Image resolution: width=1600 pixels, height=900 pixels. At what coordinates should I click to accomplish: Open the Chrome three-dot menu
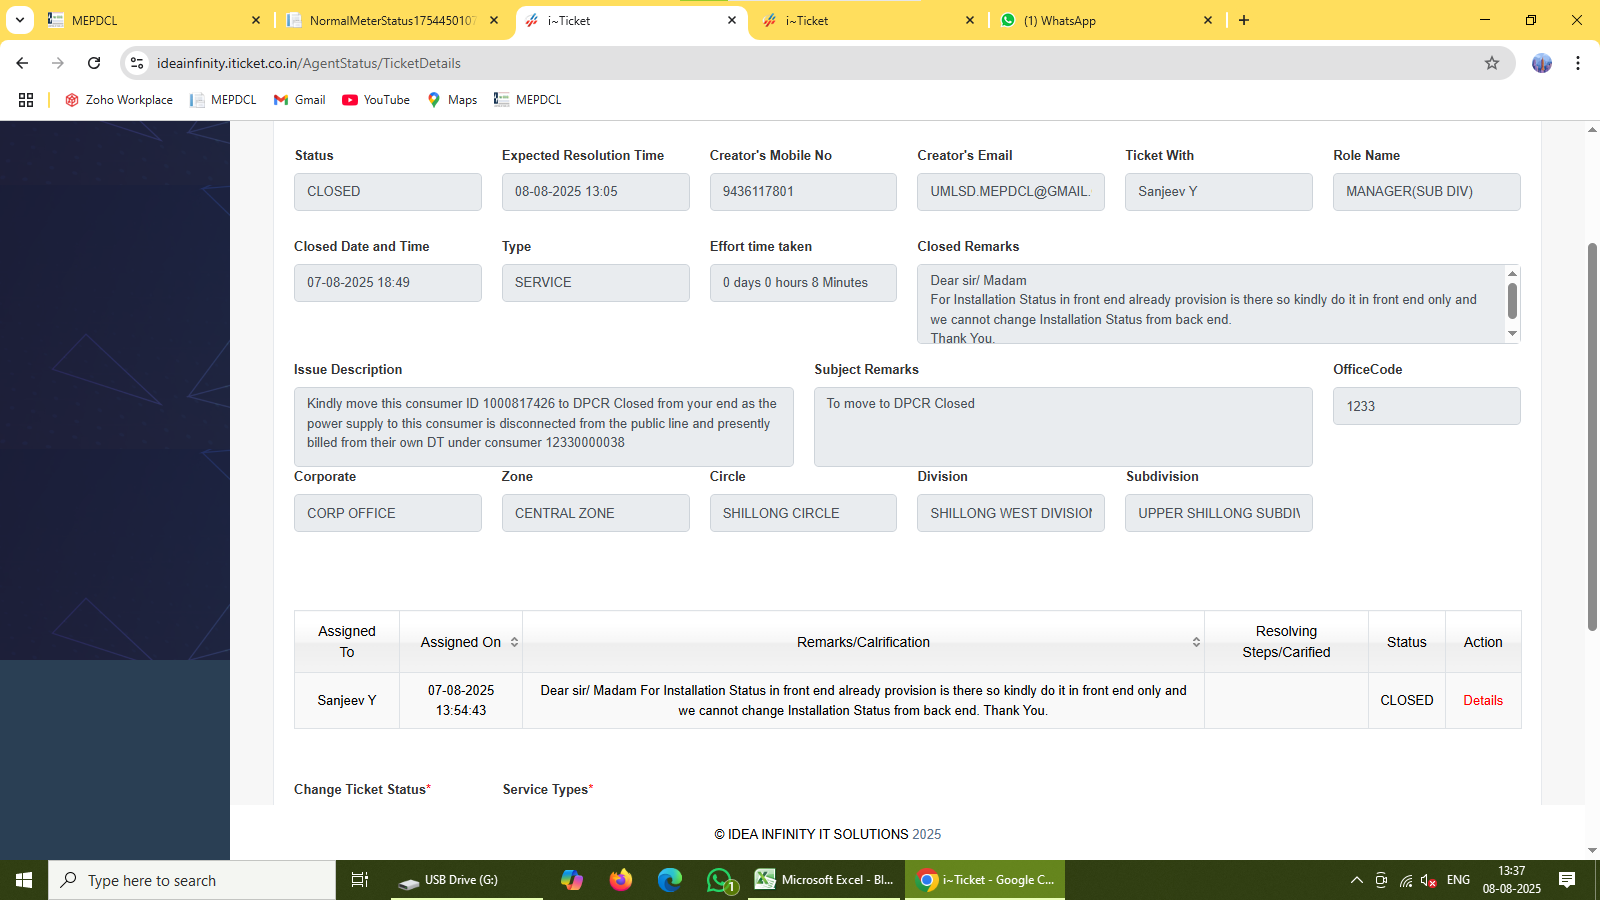(x=1578, y=63)
